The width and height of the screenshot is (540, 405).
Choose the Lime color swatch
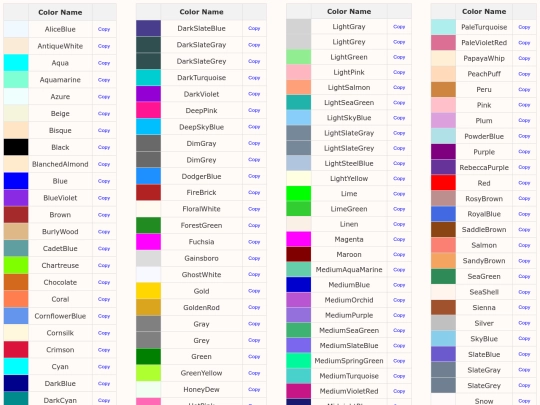pos(299,194)
